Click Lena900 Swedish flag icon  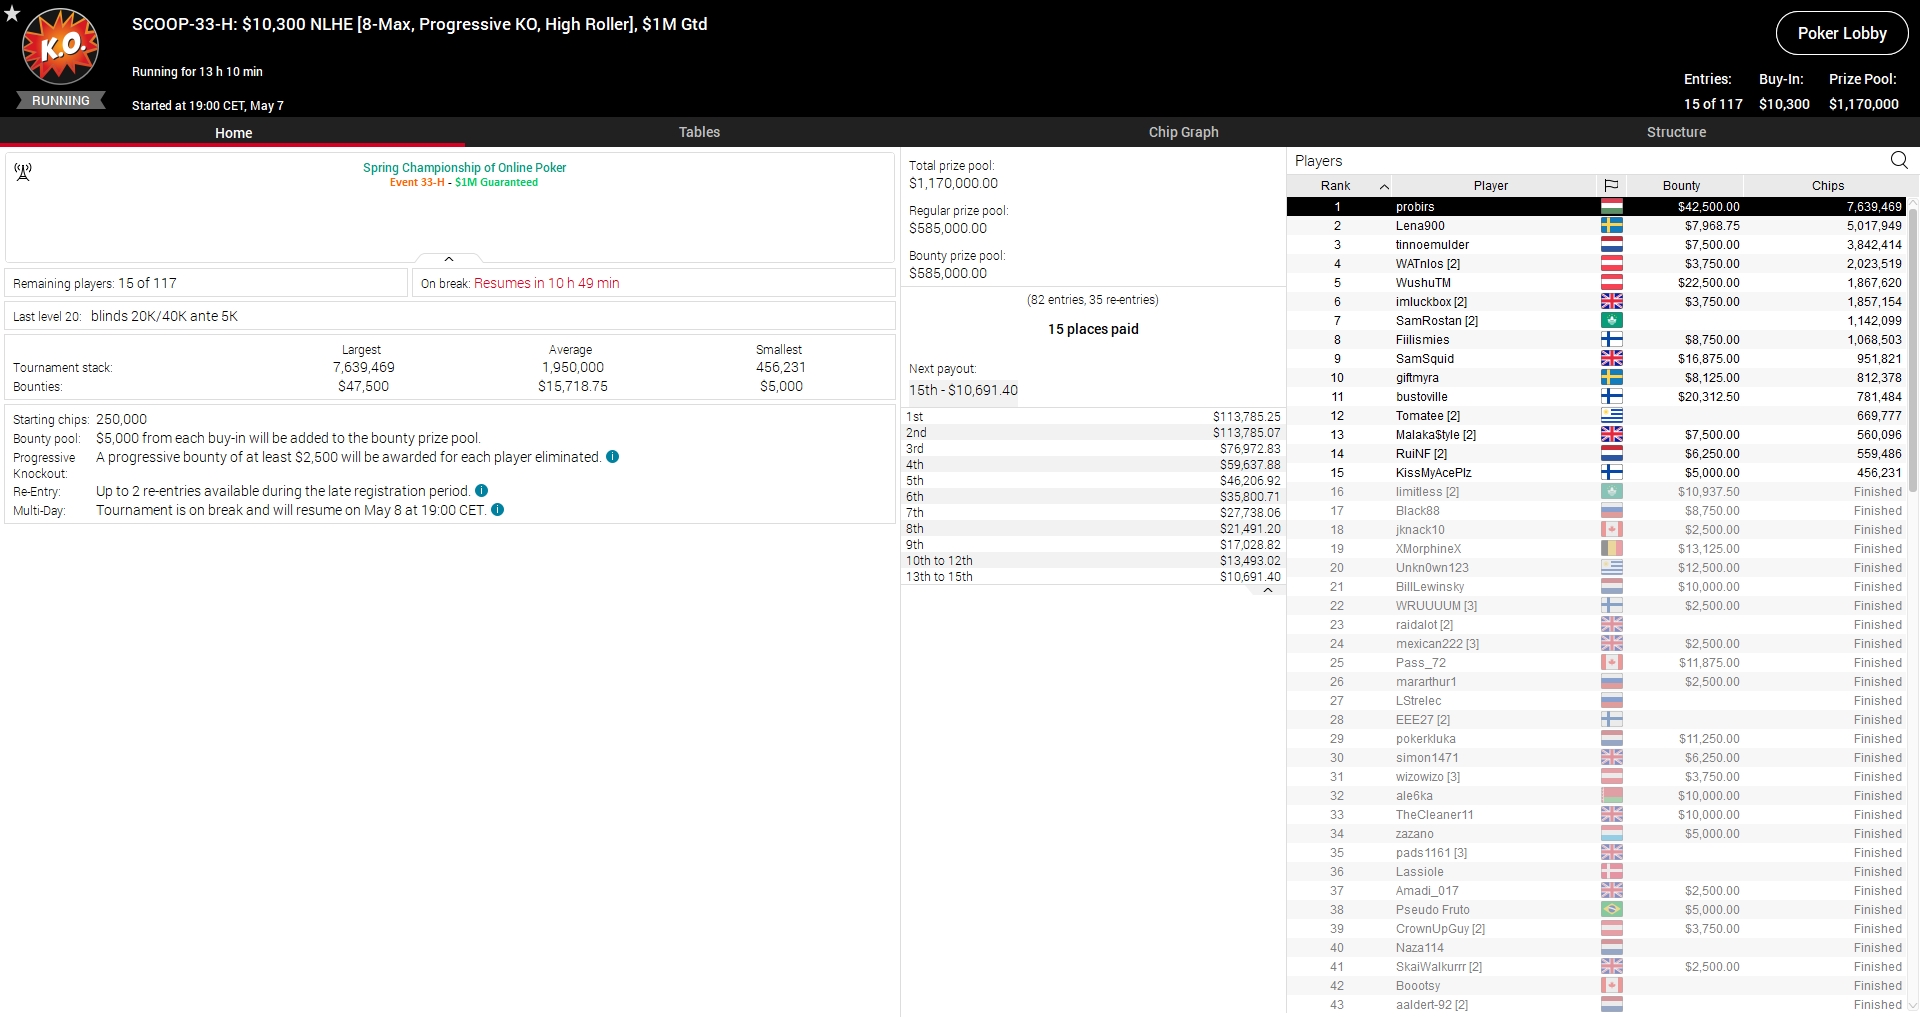click(1611, 226)
